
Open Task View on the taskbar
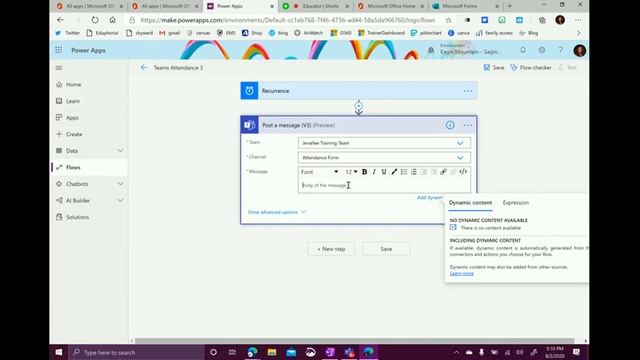point(232,352)
